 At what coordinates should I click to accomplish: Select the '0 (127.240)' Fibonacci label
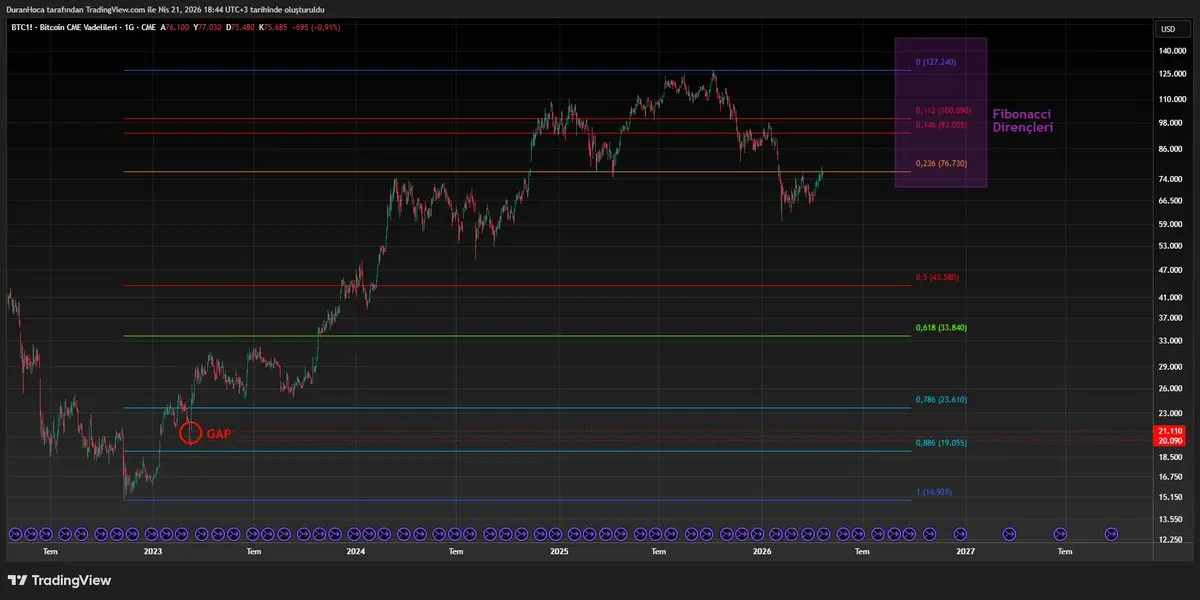[936, 62]
